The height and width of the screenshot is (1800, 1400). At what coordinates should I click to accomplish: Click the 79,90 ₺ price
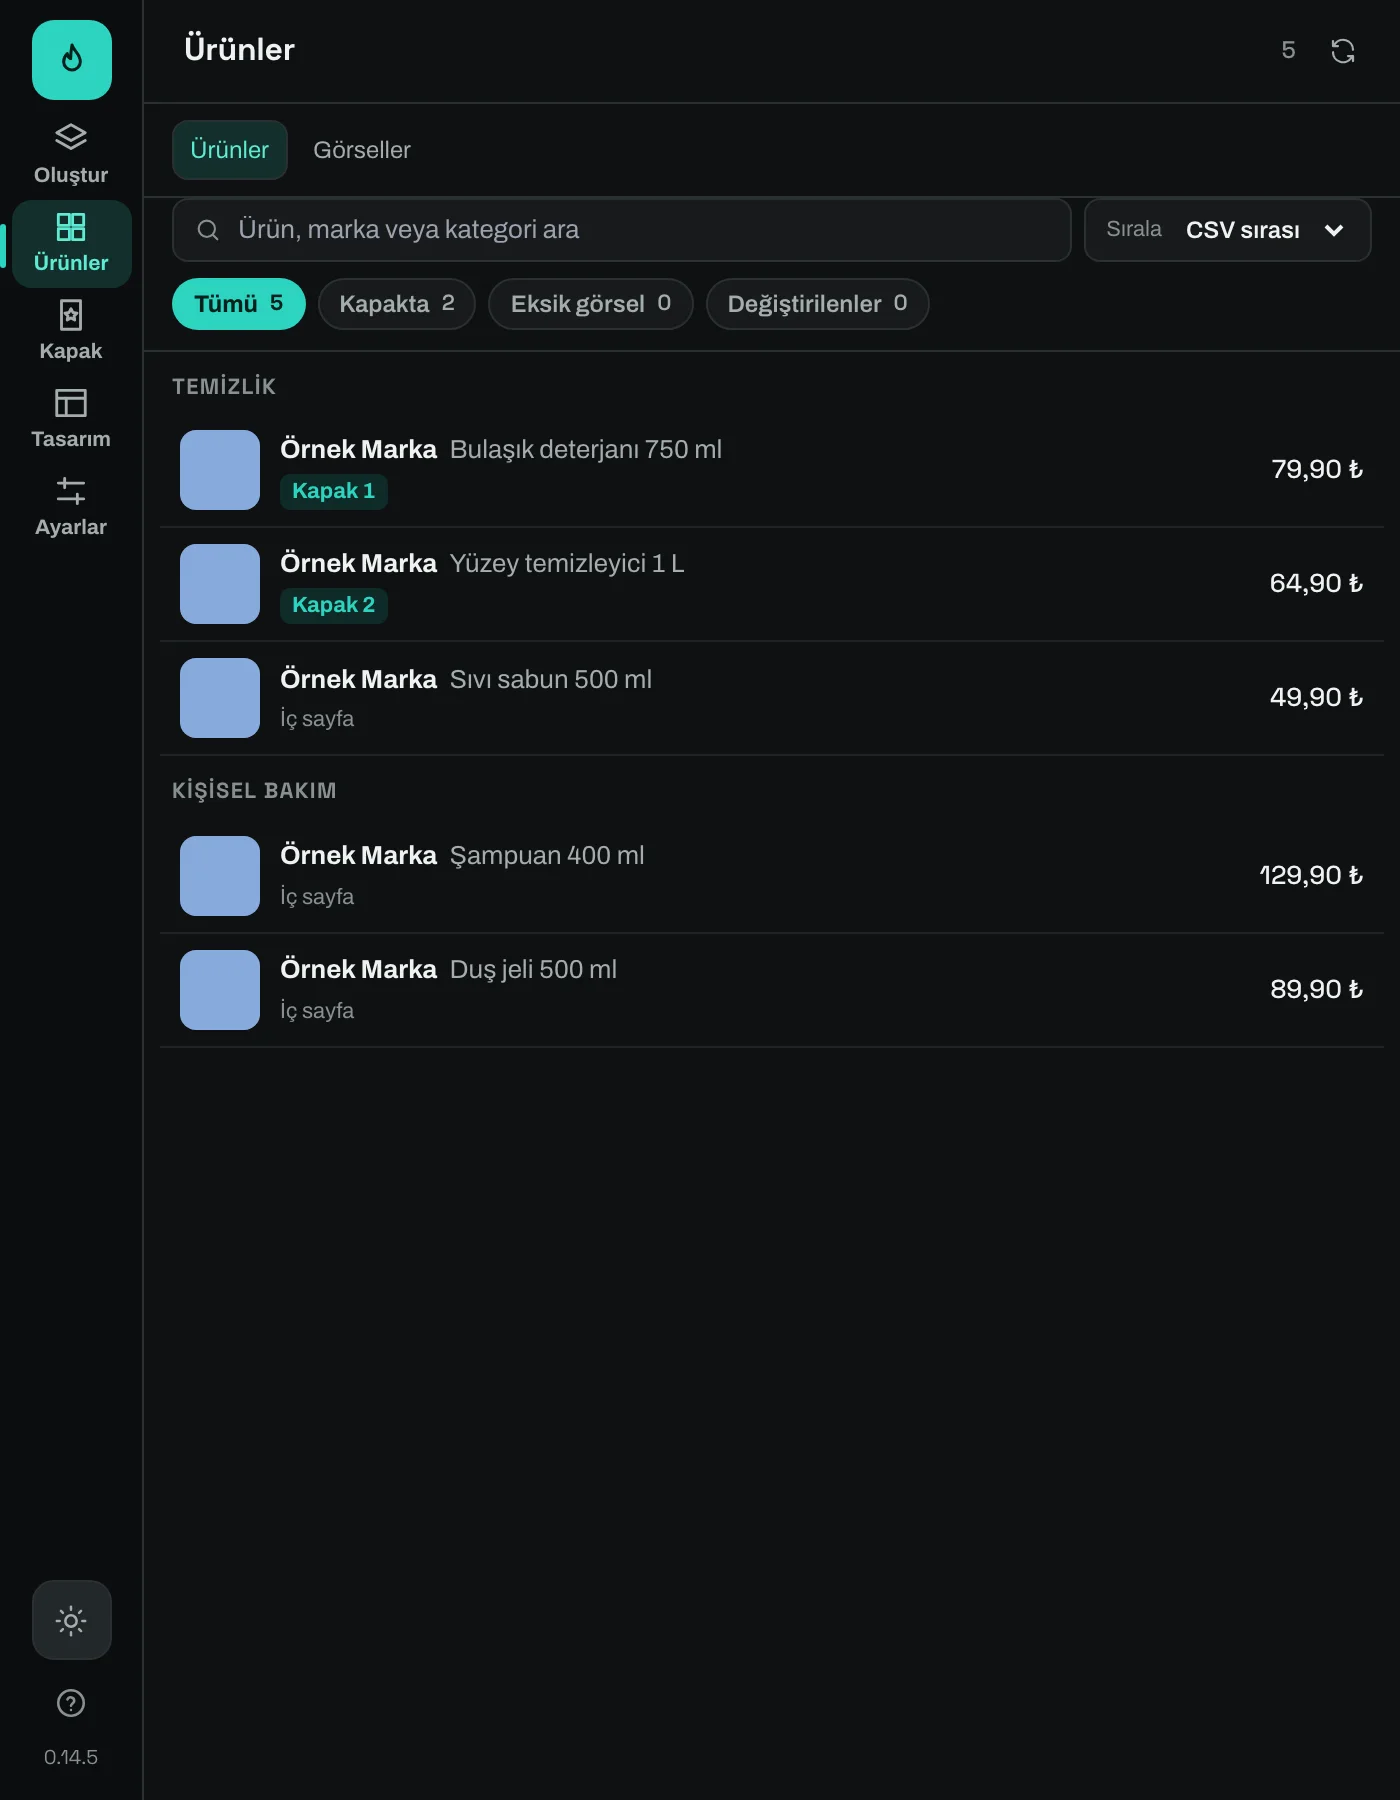click(x=1317, y=470)
